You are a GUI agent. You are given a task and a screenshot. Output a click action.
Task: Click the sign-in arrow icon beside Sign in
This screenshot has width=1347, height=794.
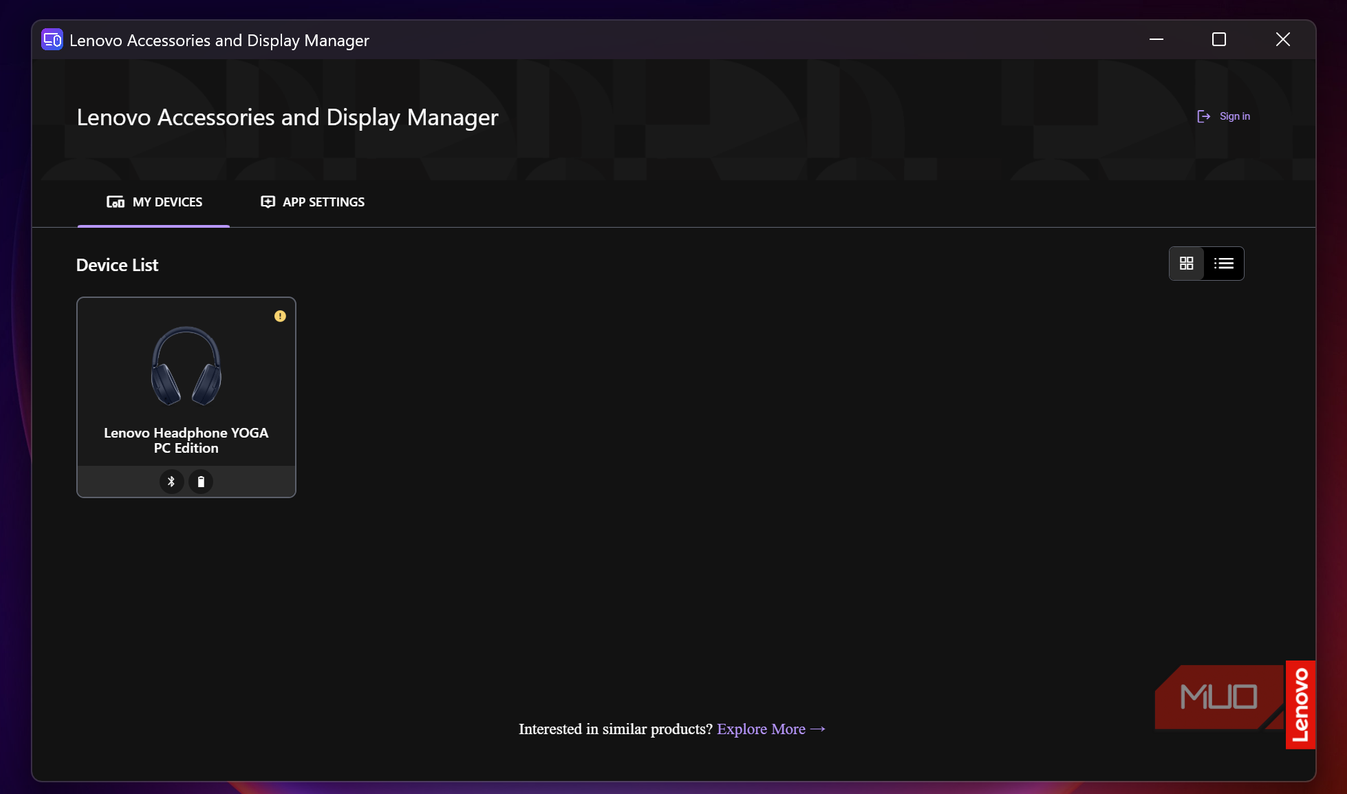tap(1204, 116)
